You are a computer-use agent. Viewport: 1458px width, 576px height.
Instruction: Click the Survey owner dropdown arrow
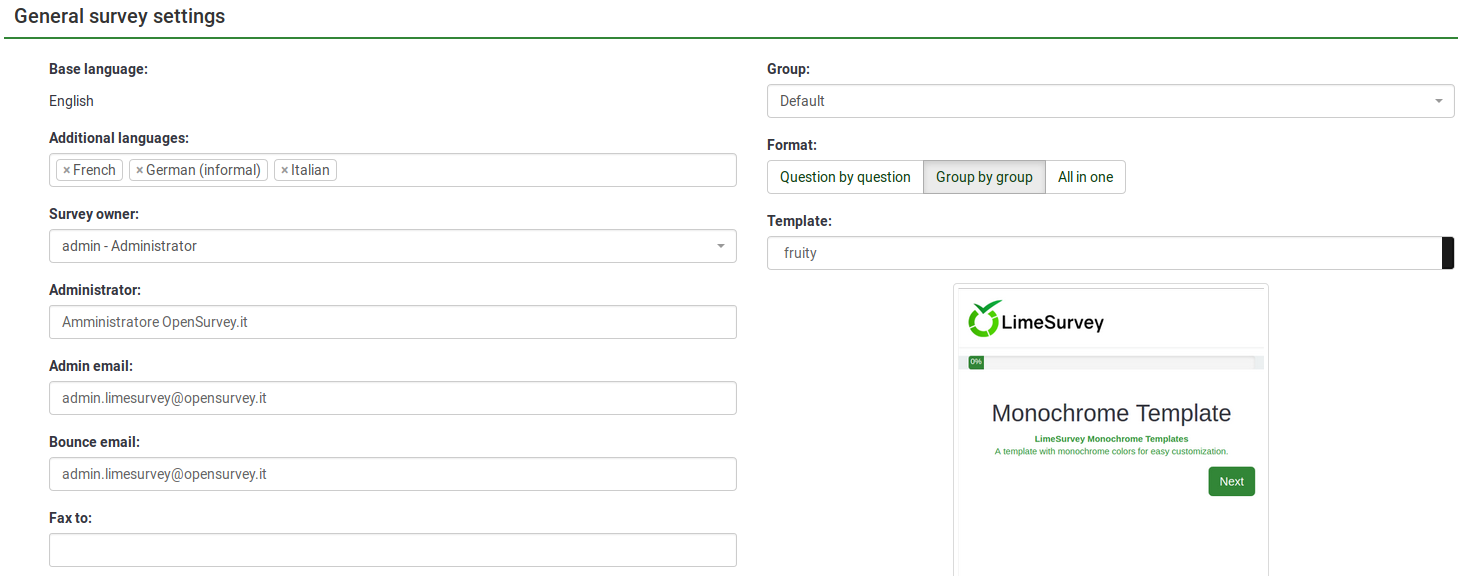[720, 246]
